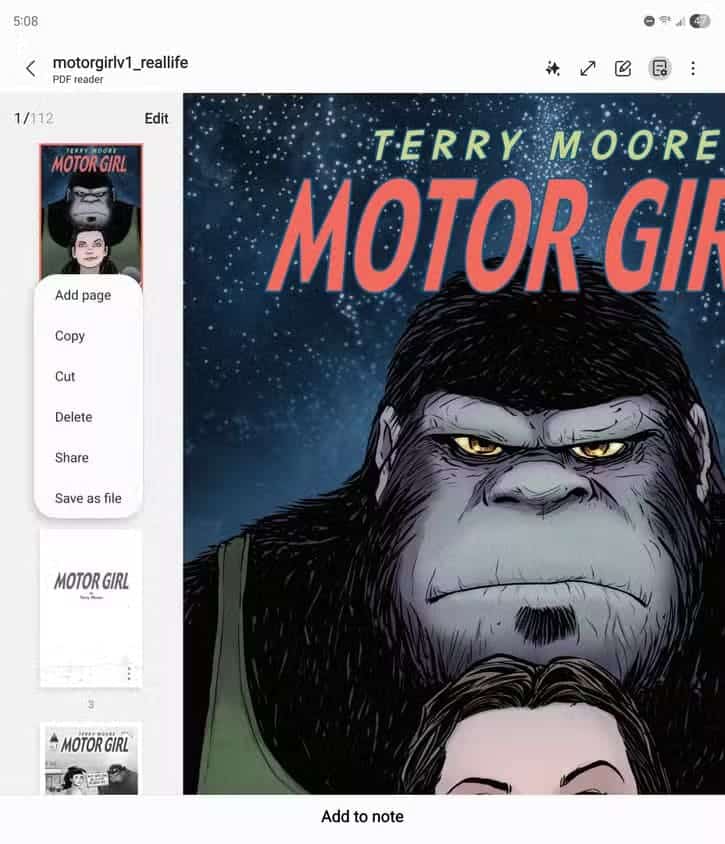The width and height of the screenshot is (725, 844).
Task: Choose Save as file option
Action: (x=88, y=498)
